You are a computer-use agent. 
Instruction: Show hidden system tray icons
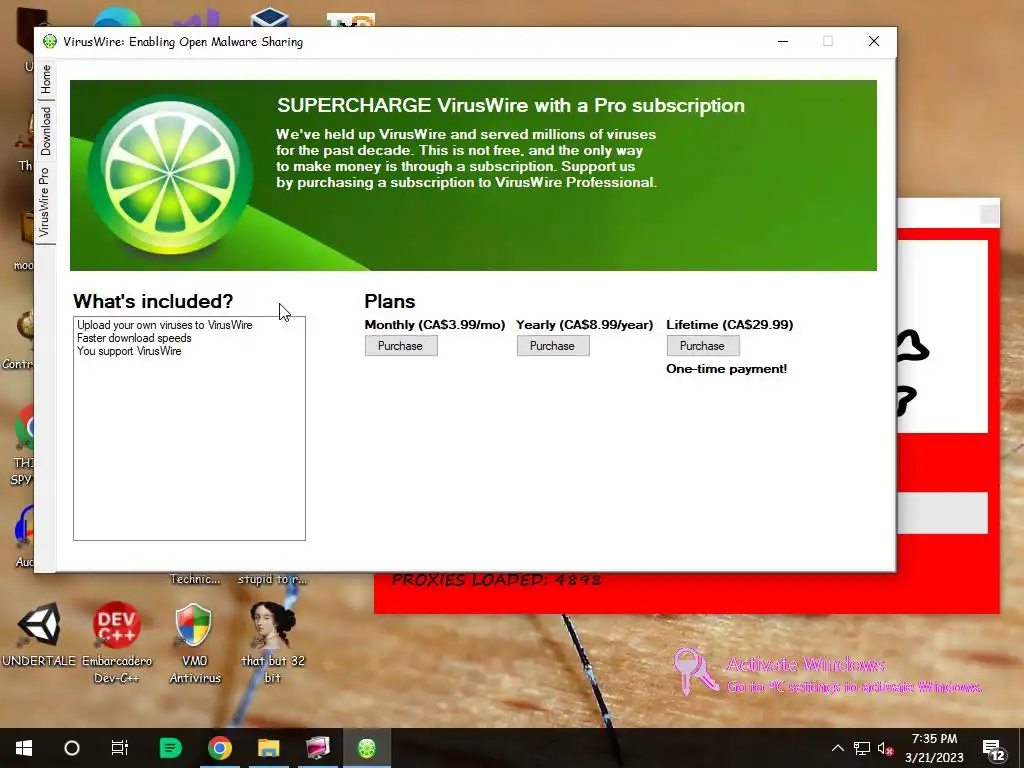pos(838,748)
